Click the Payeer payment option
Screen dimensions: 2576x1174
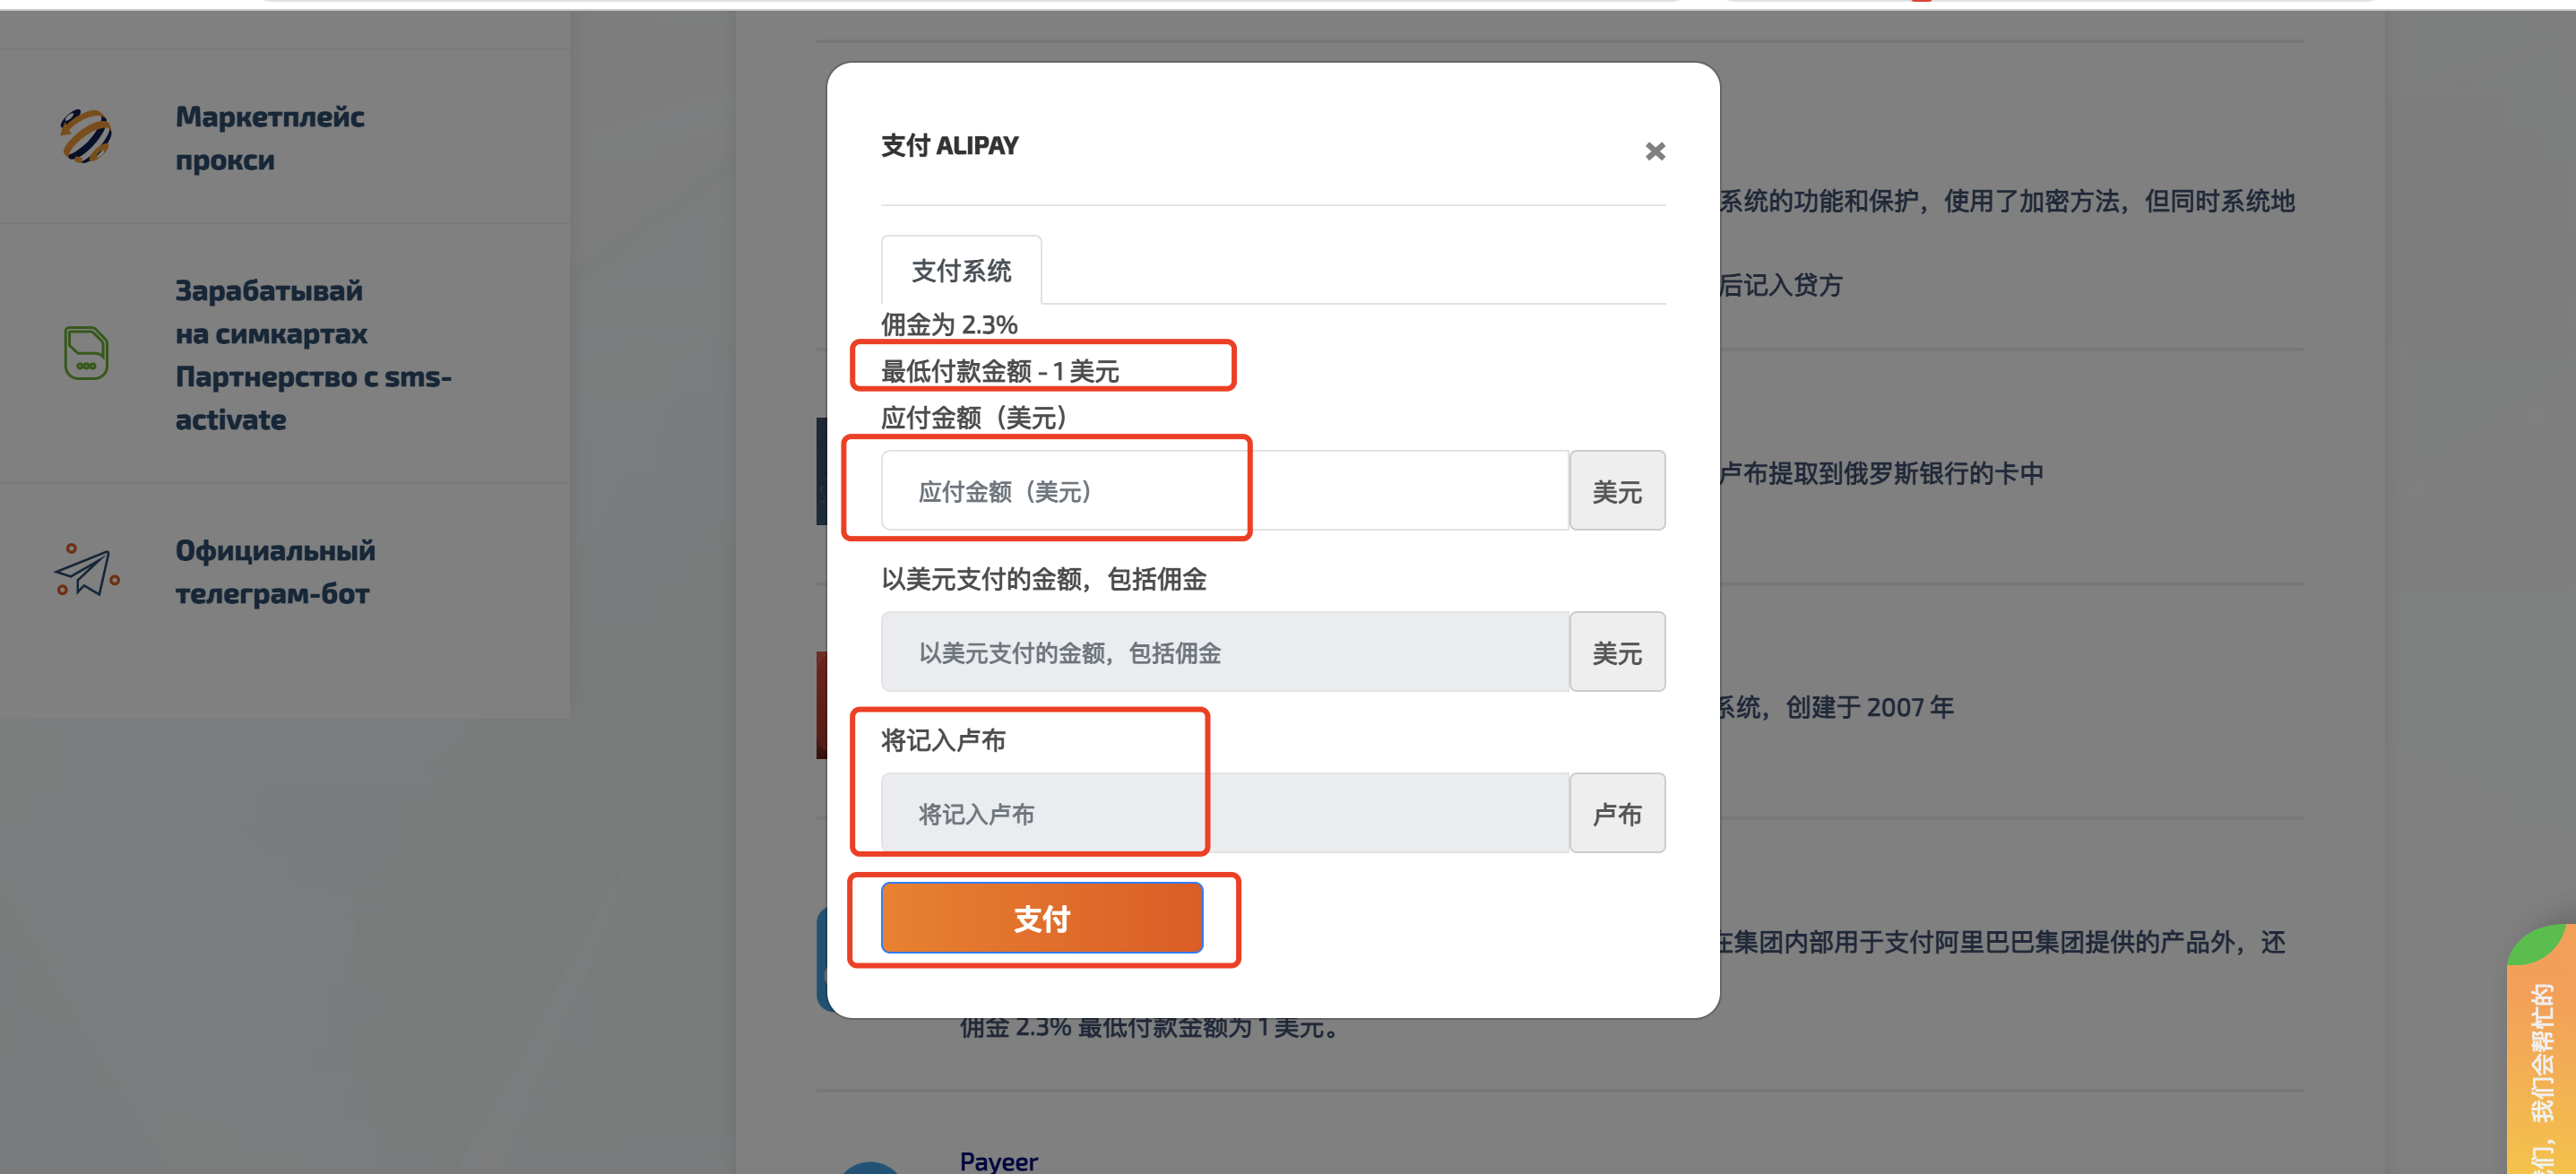[x=998, y=1161]
